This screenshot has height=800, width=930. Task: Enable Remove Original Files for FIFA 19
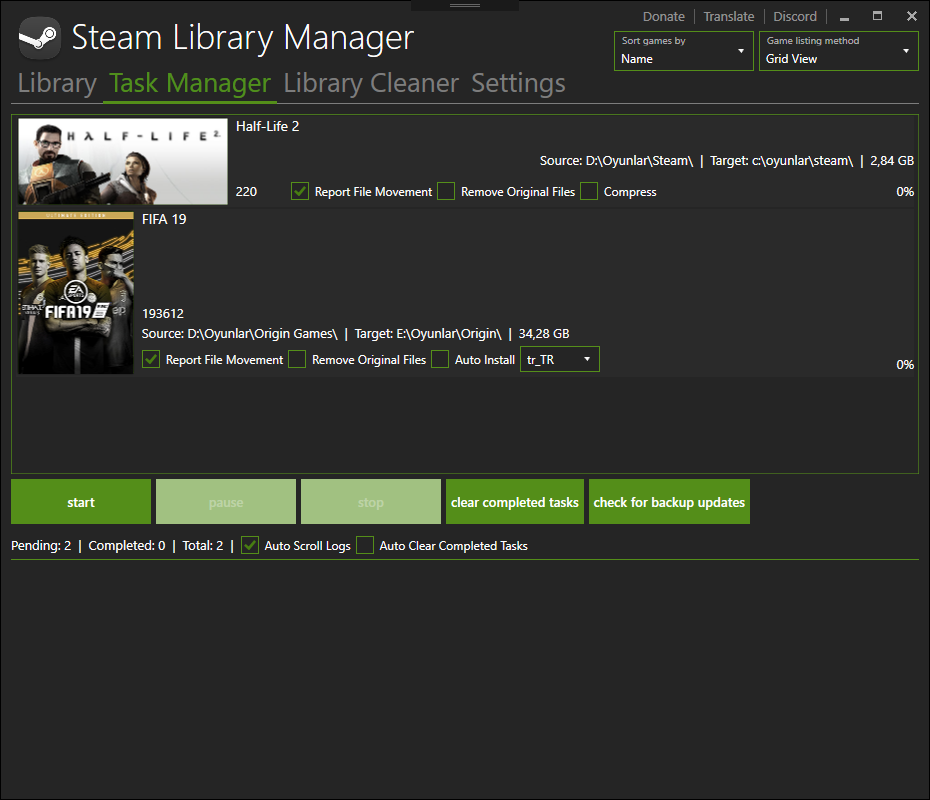pyautogui.click(x=297, y=359)
